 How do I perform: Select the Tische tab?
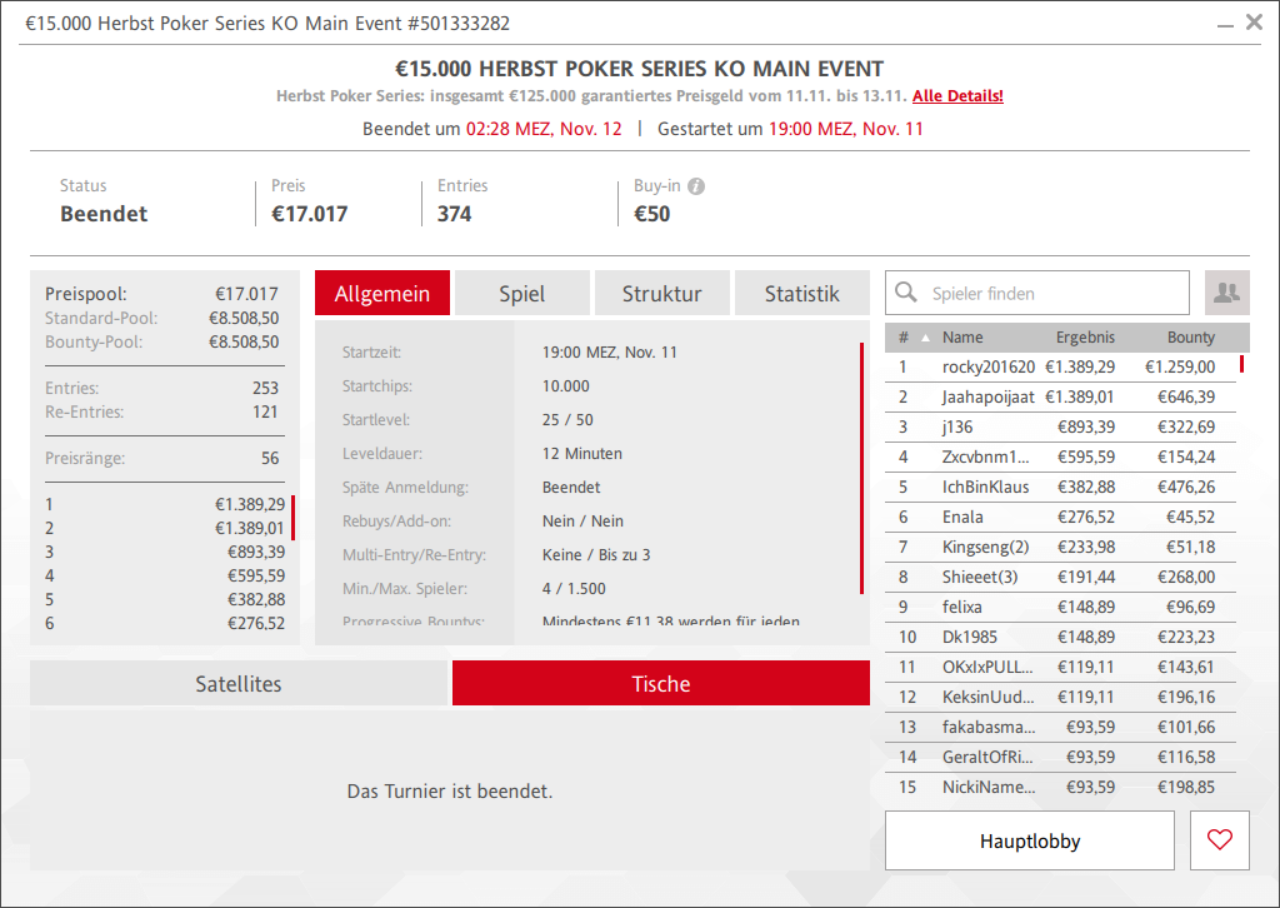coord(661,683)
